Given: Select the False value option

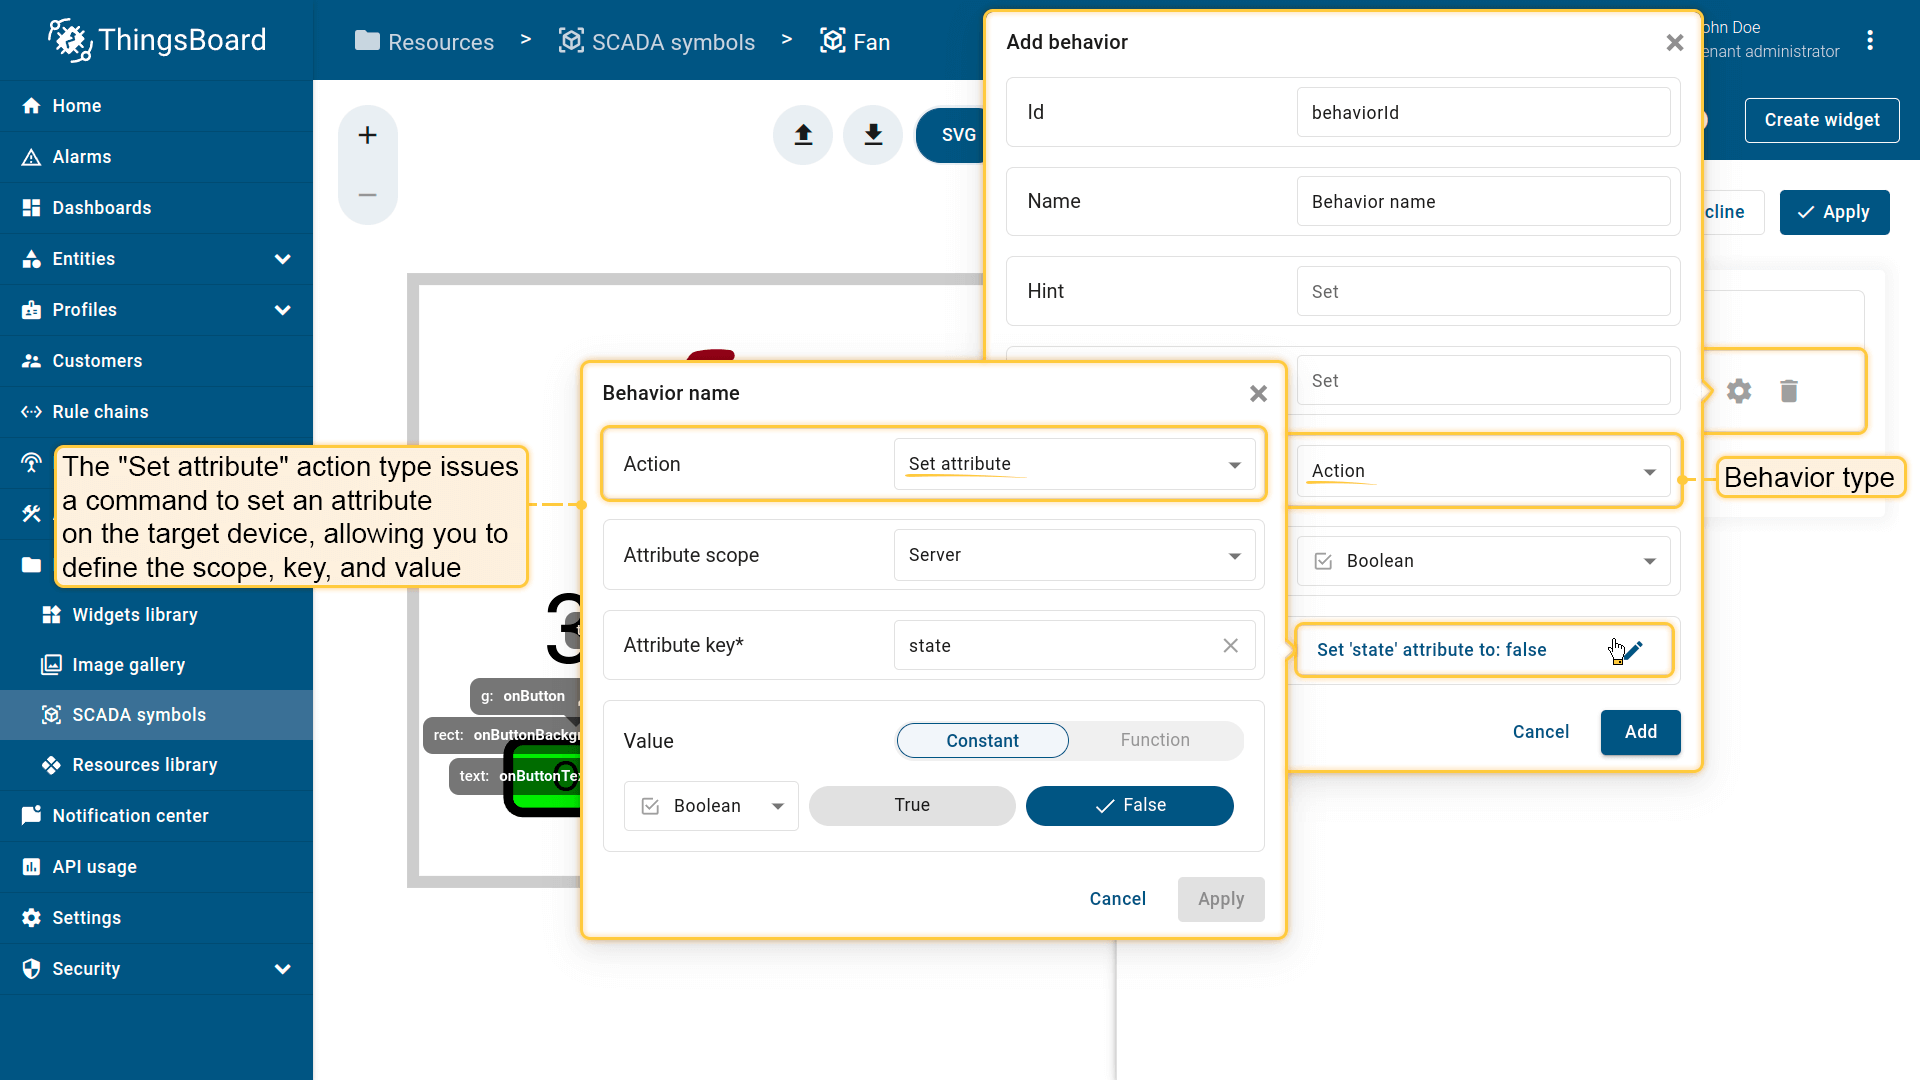Looking at the screenshot, I should click(x=1129, y=806).
